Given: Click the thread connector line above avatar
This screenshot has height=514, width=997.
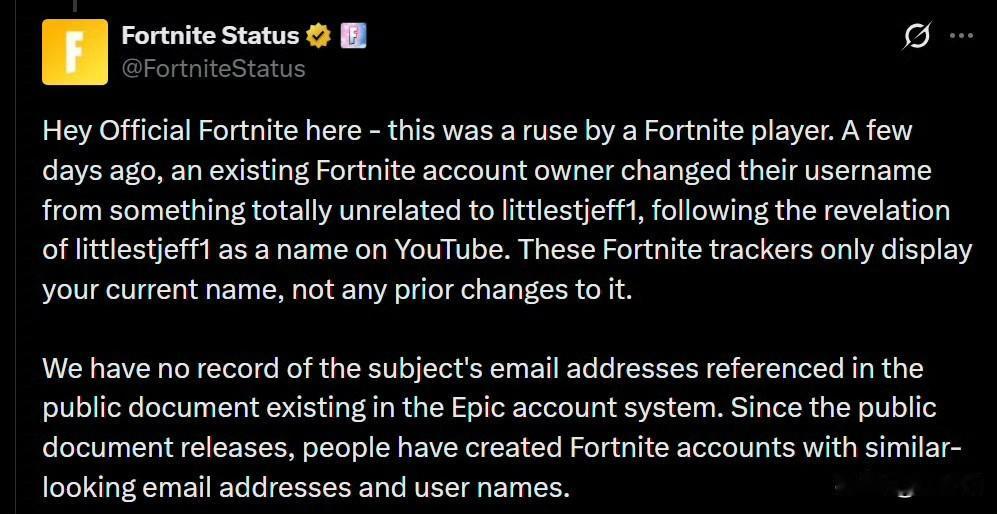Looking at the screenshot, I should [76, 5].
